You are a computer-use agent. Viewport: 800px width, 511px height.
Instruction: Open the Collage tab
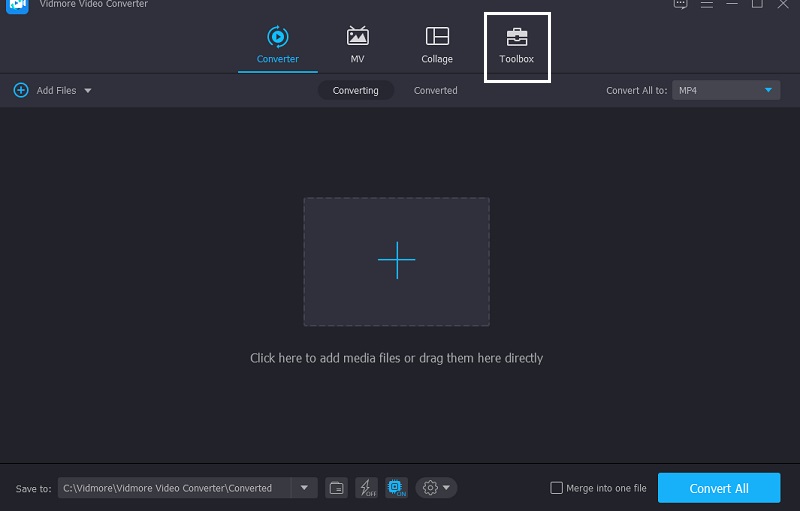(x=437, y=45)
